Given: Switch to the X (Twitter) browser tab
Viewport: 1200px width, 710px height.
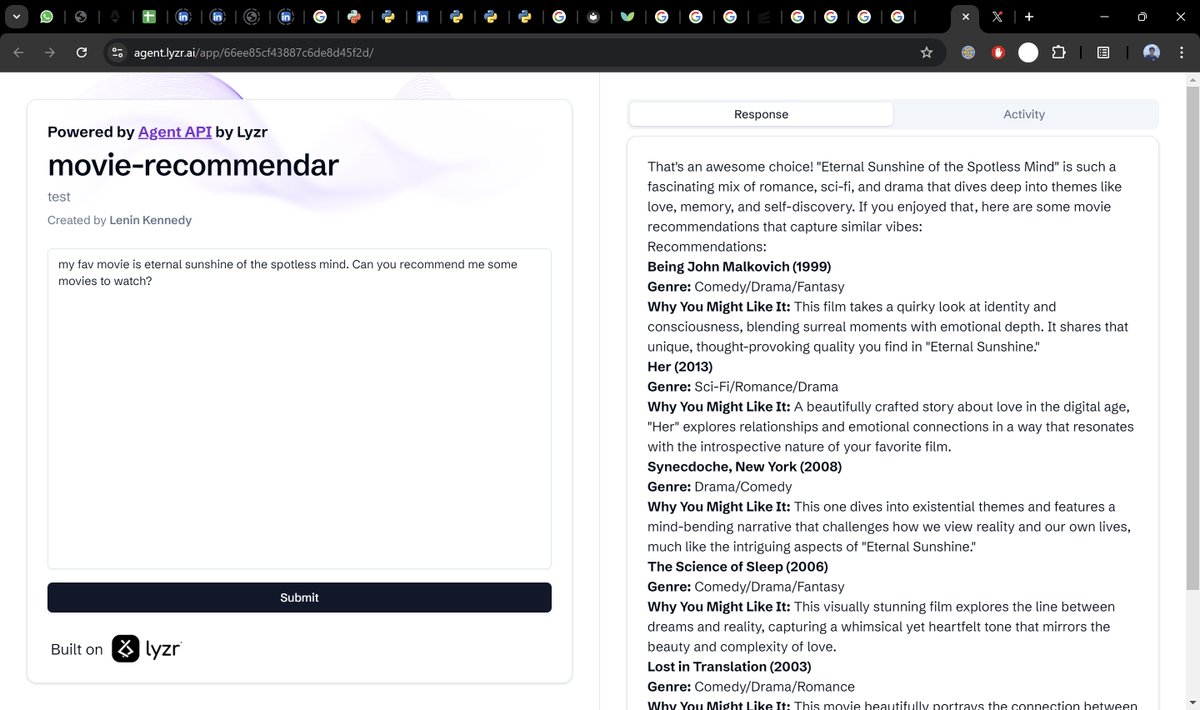Looking at the screenshot, I should coord(997,17).
